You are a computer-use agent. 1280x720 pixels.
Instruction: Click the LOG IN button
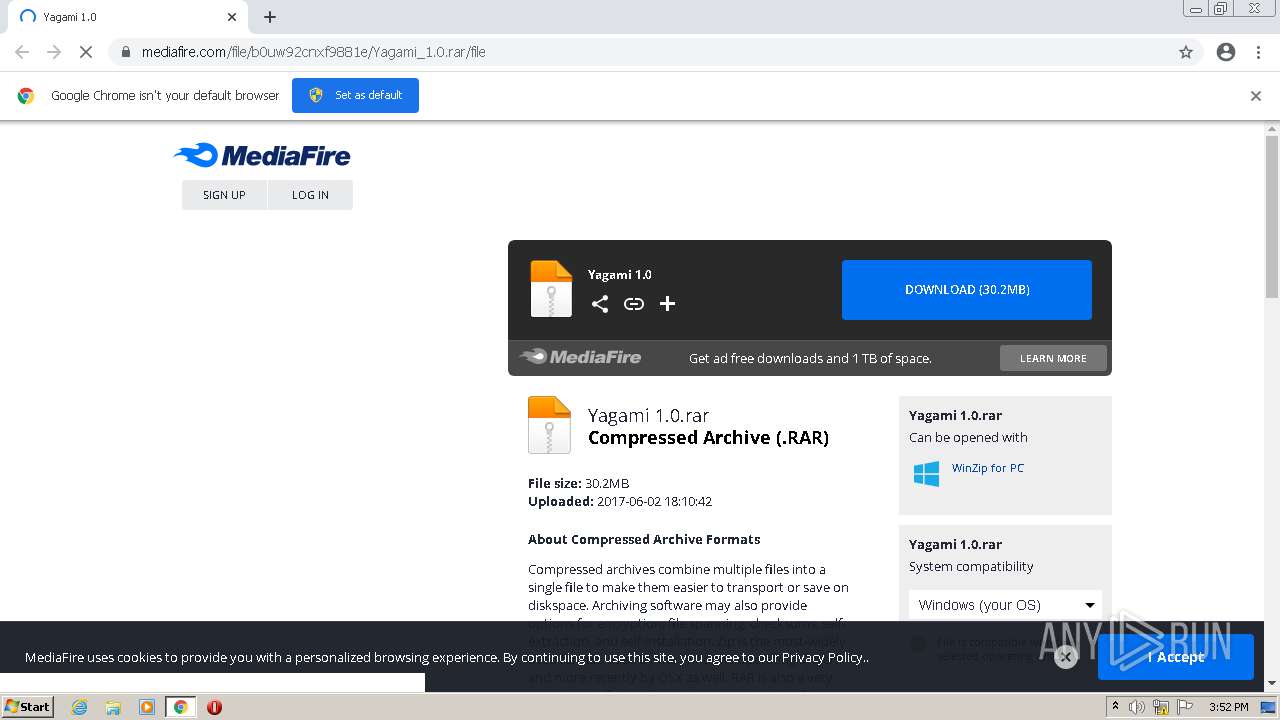310,195
